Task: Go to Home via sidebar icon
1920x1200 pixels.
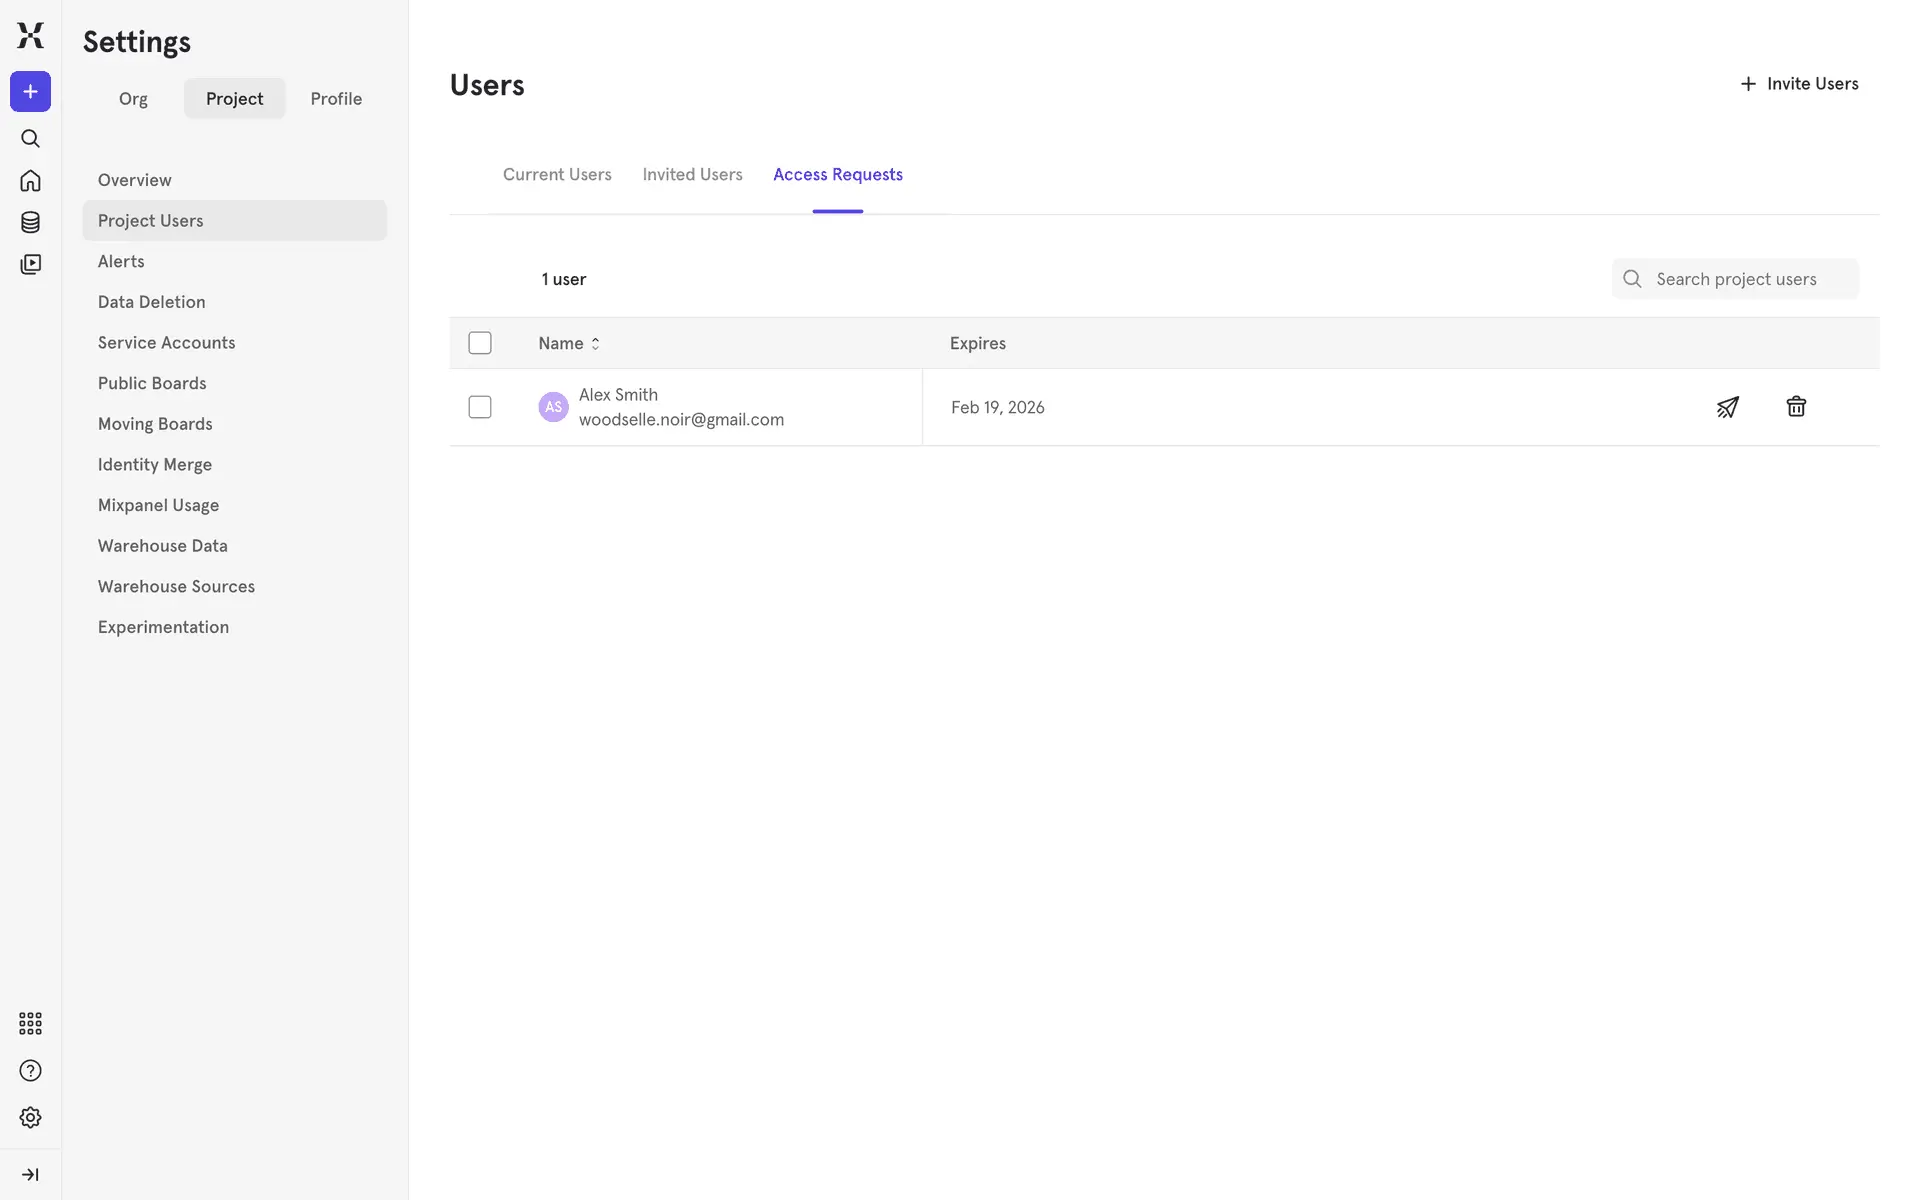Action: coord(30,181)
